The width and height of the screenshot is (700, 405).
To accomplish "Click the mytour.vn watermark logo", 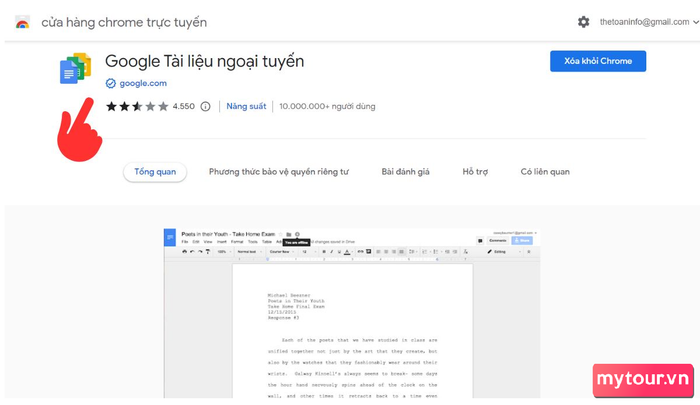I will click(643, 380).
